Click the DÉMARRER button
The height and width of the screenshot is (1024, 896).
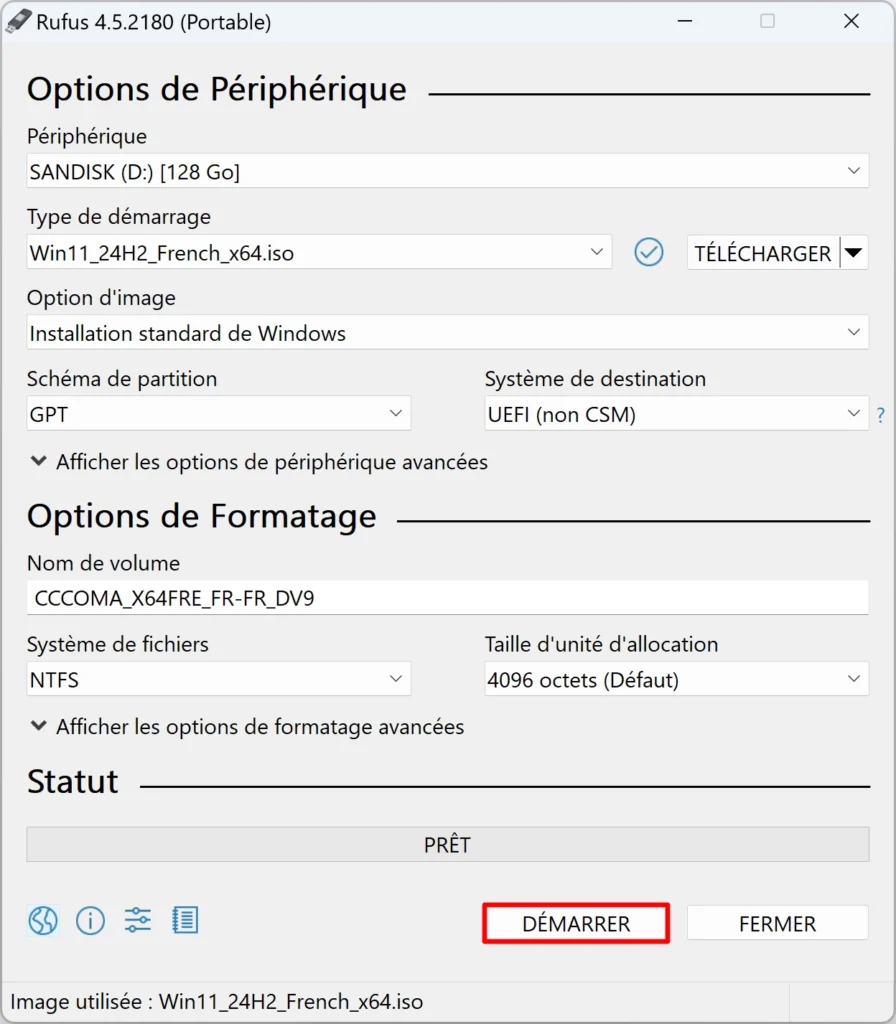click(576, 923)
